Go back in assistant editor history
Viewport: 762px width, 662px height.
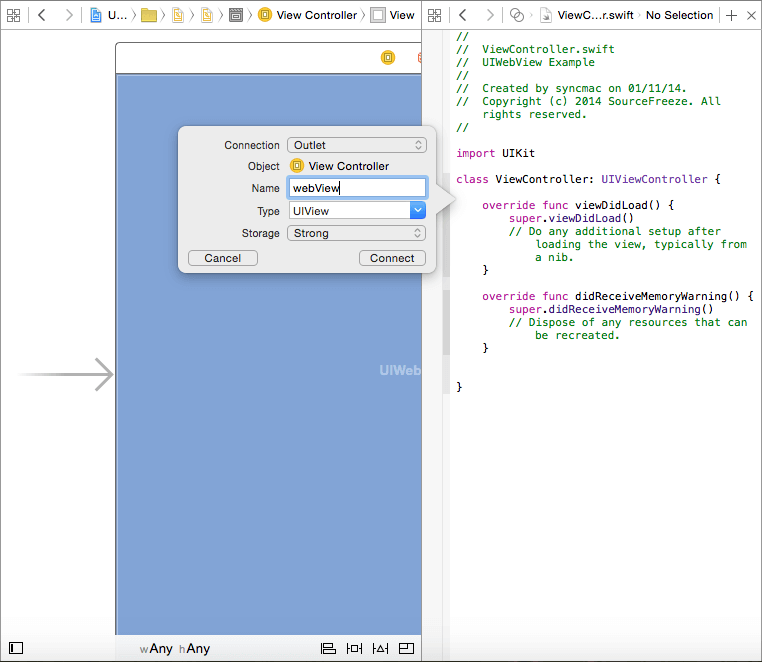(x=463, y=16)
